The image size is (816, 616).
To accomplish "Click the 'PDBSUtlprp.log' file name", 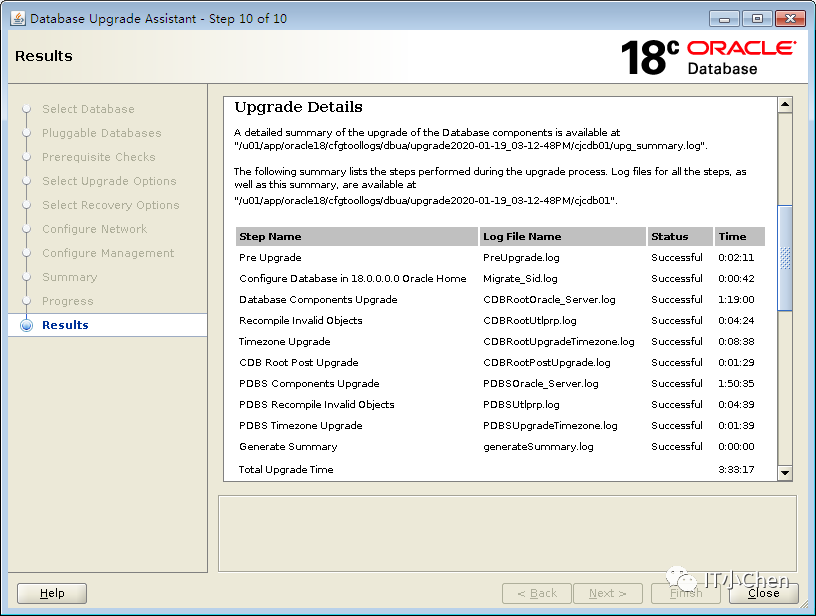I will point(521,404).
